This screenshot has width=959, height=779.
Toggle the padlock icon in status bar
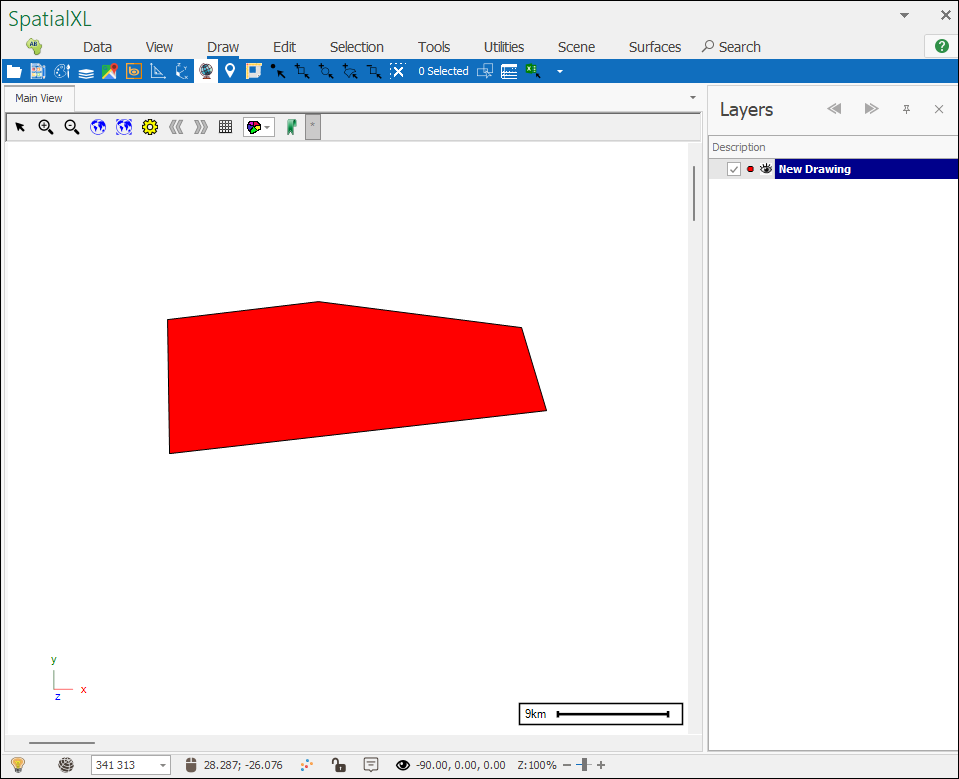click(339, 765)
